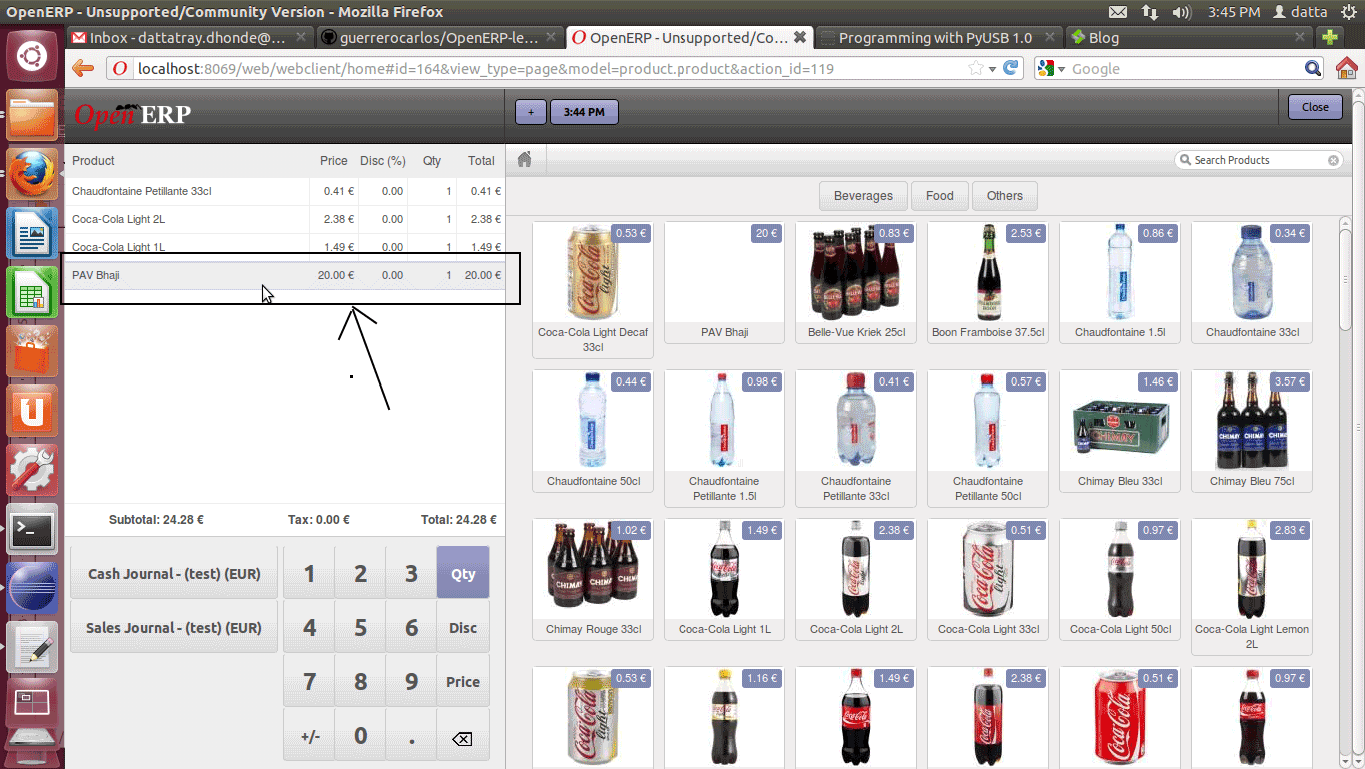1365x769 pixels.
Task: Open network indicator in top panel
Action: point(1150,12)
